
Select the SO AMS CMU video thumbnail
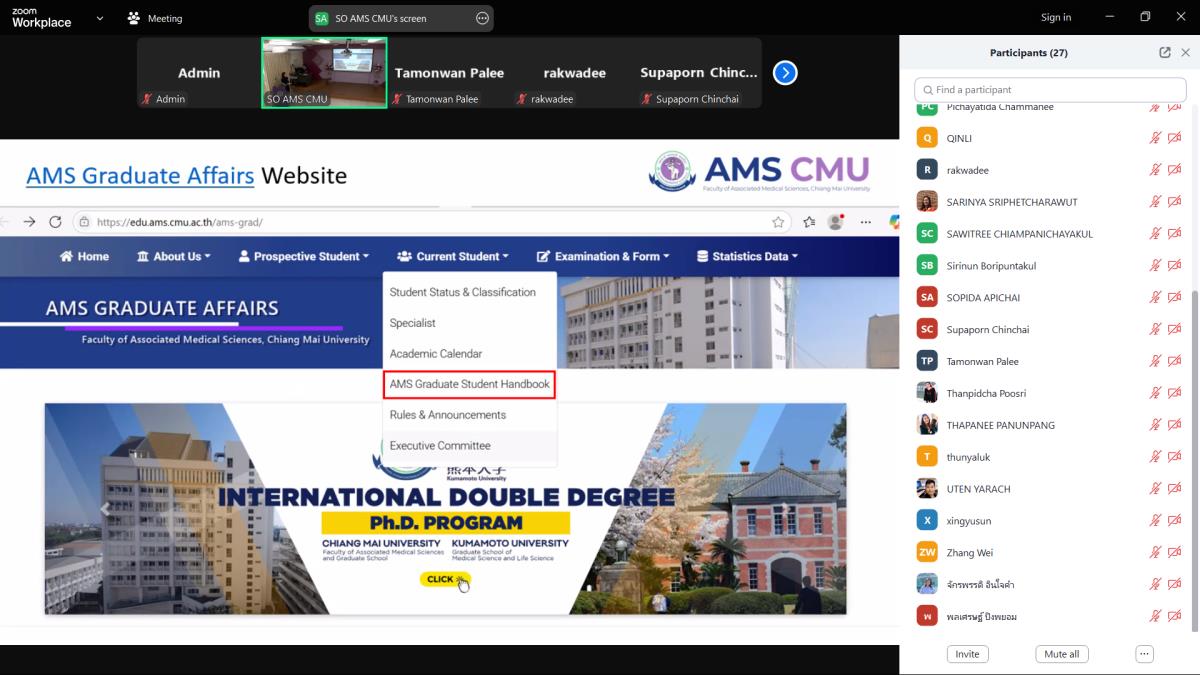[324, 73]
